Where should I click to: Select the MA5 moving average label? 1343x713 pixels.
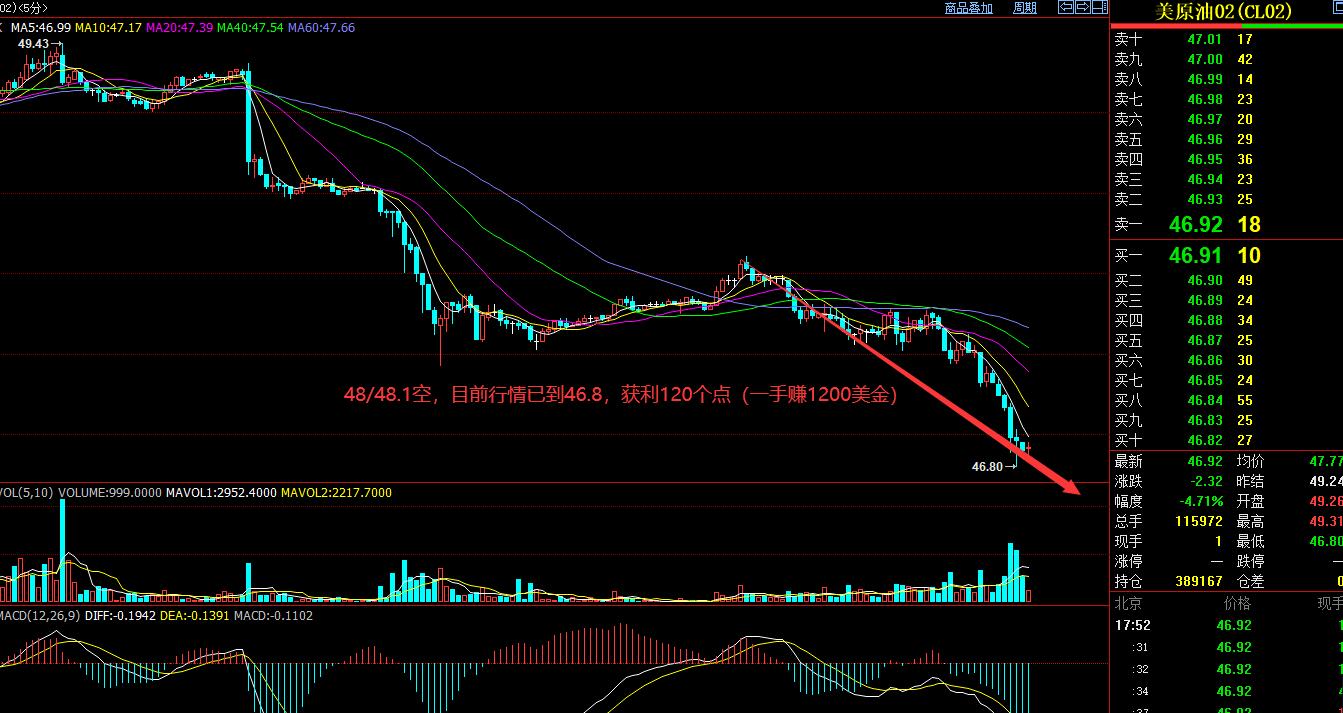pyautogui.click(x=41, y=27)
